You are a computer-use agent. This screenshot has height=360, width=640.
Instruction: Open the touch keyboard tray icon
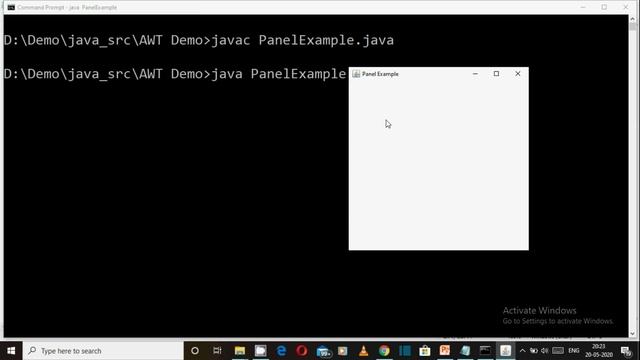pos(558,351)
